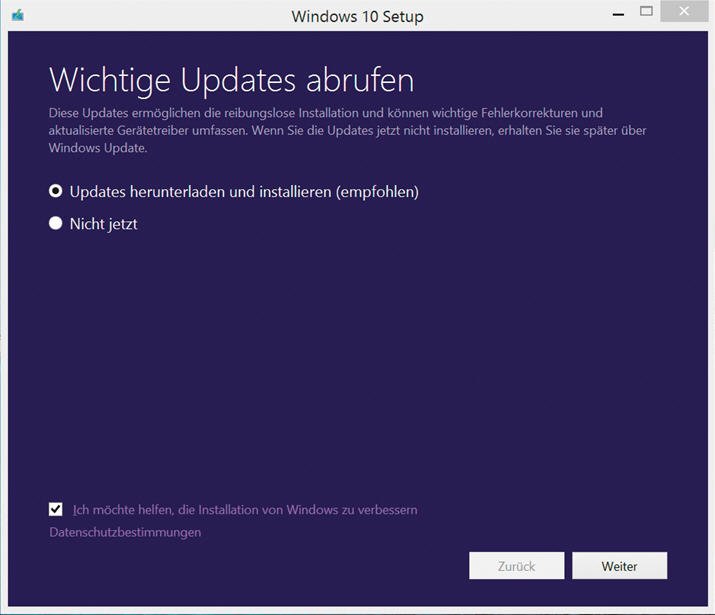The image size is (715, 615).
Task: Click the Weiter button
Action: point(619,566)
